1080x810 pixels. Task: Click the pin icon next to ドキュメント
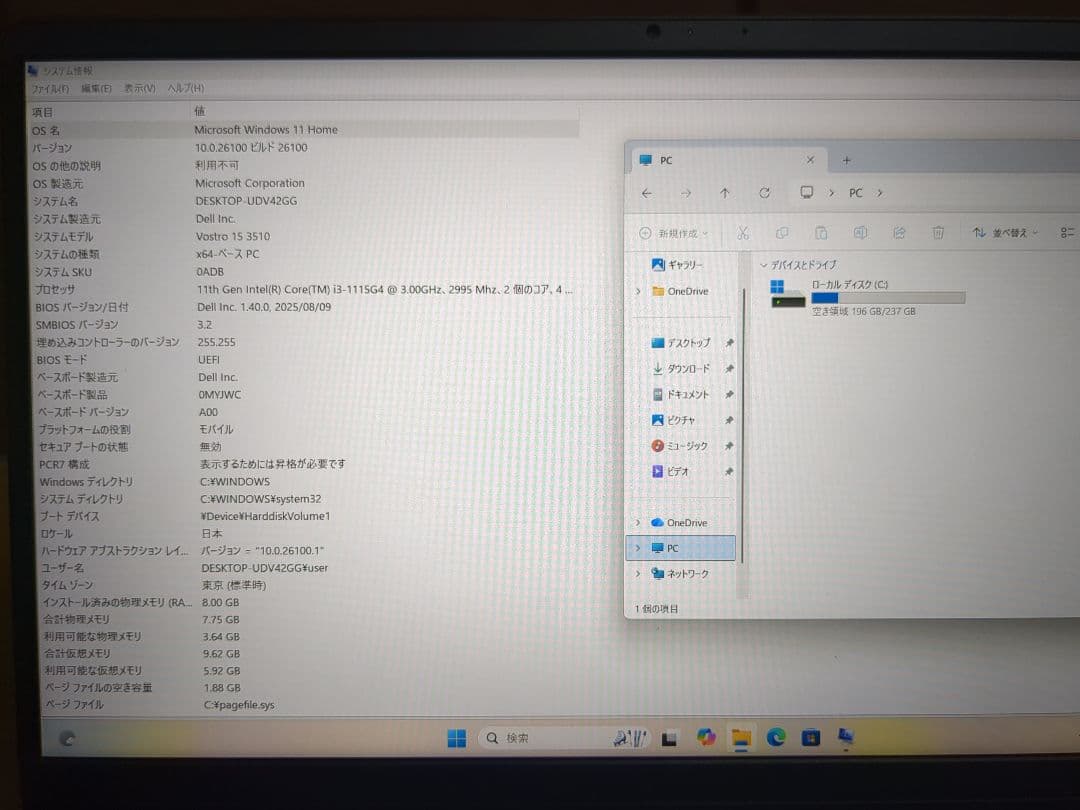point(729,394)
